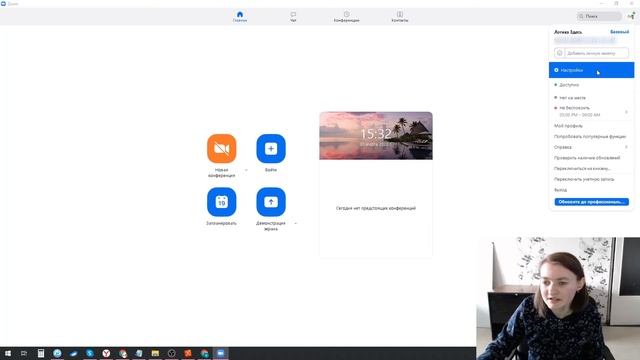Open Skype from the taskbar
Image resolution: width=640 pixels, height=360 pixels.
coord(90,353)
